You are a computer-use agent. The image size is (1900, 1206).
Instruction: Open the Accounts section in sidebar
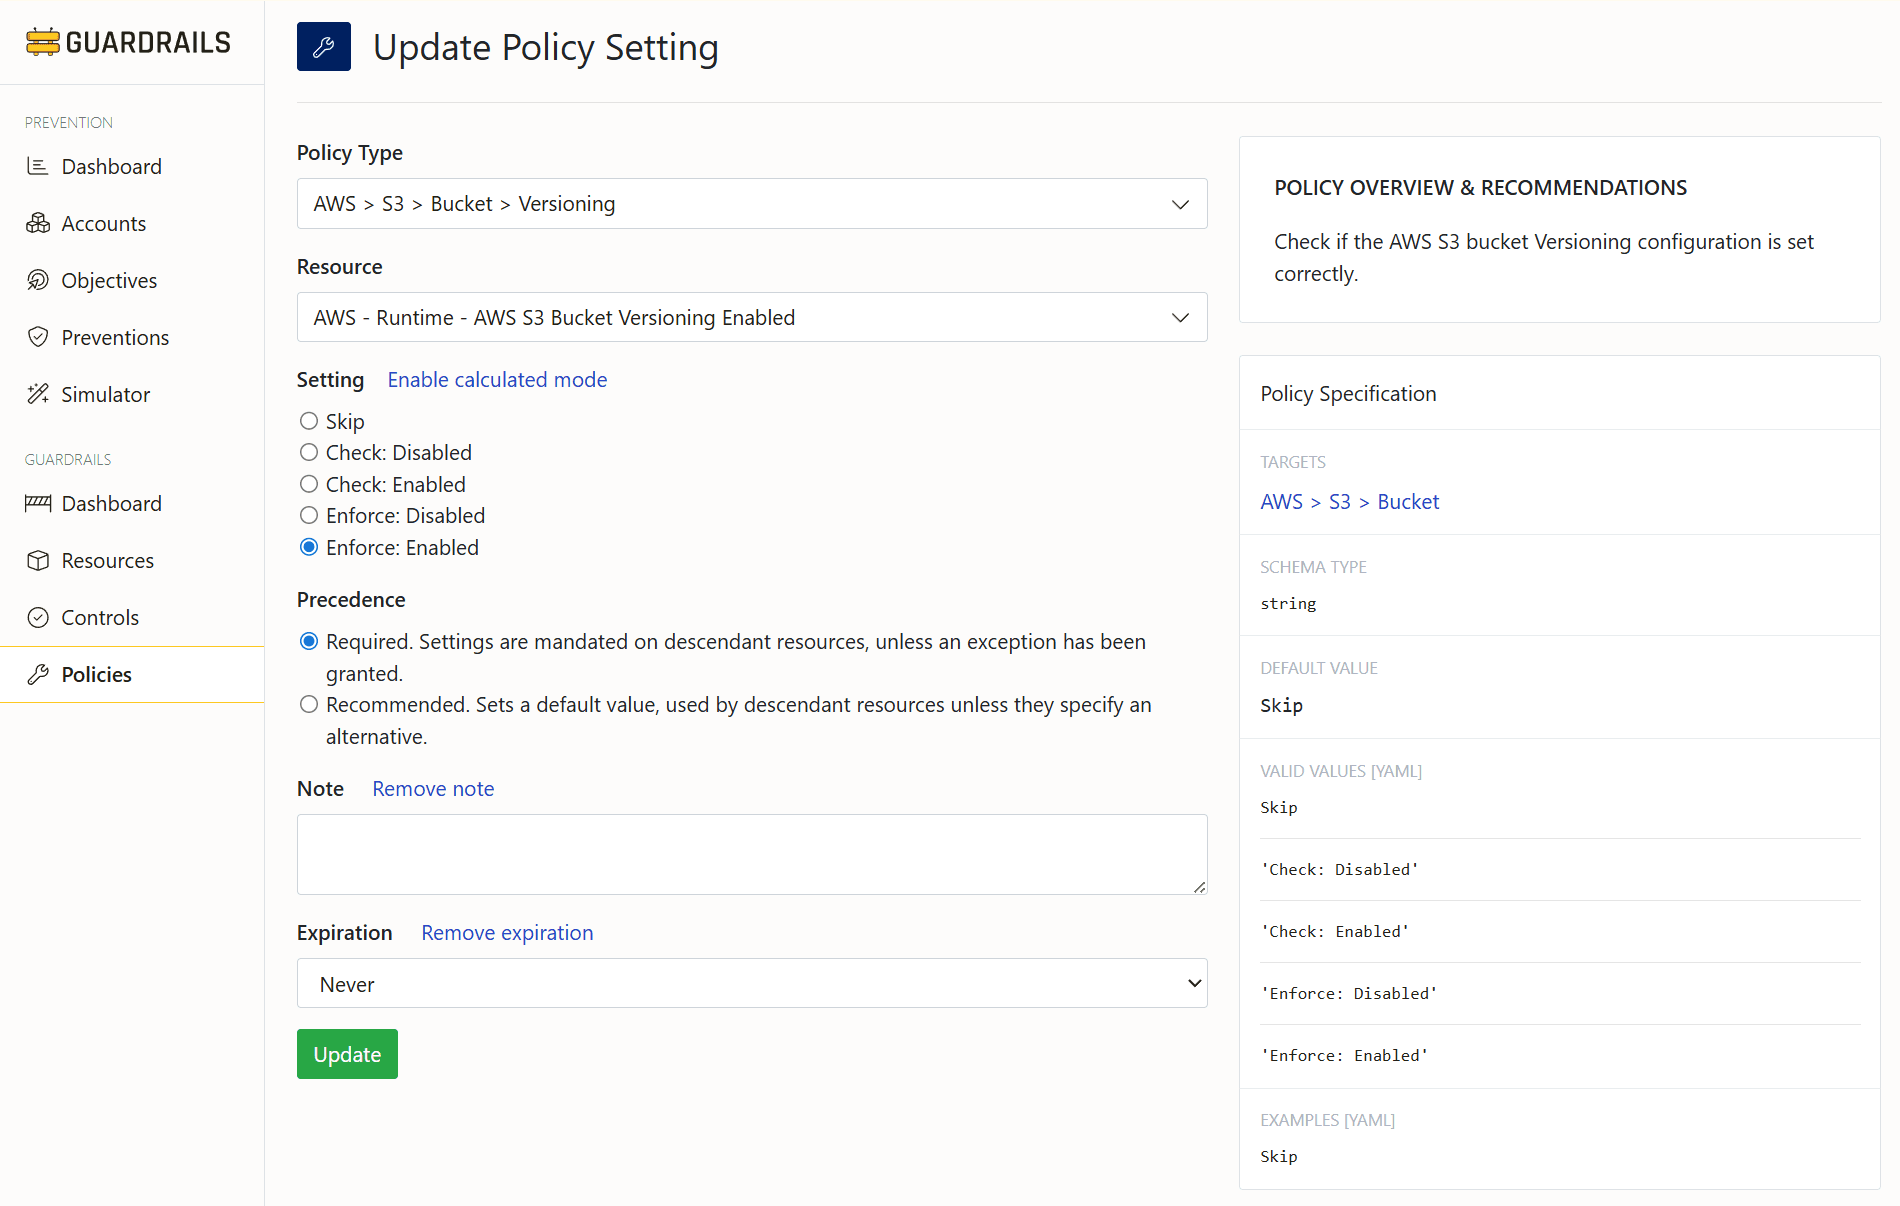(104, 223)
